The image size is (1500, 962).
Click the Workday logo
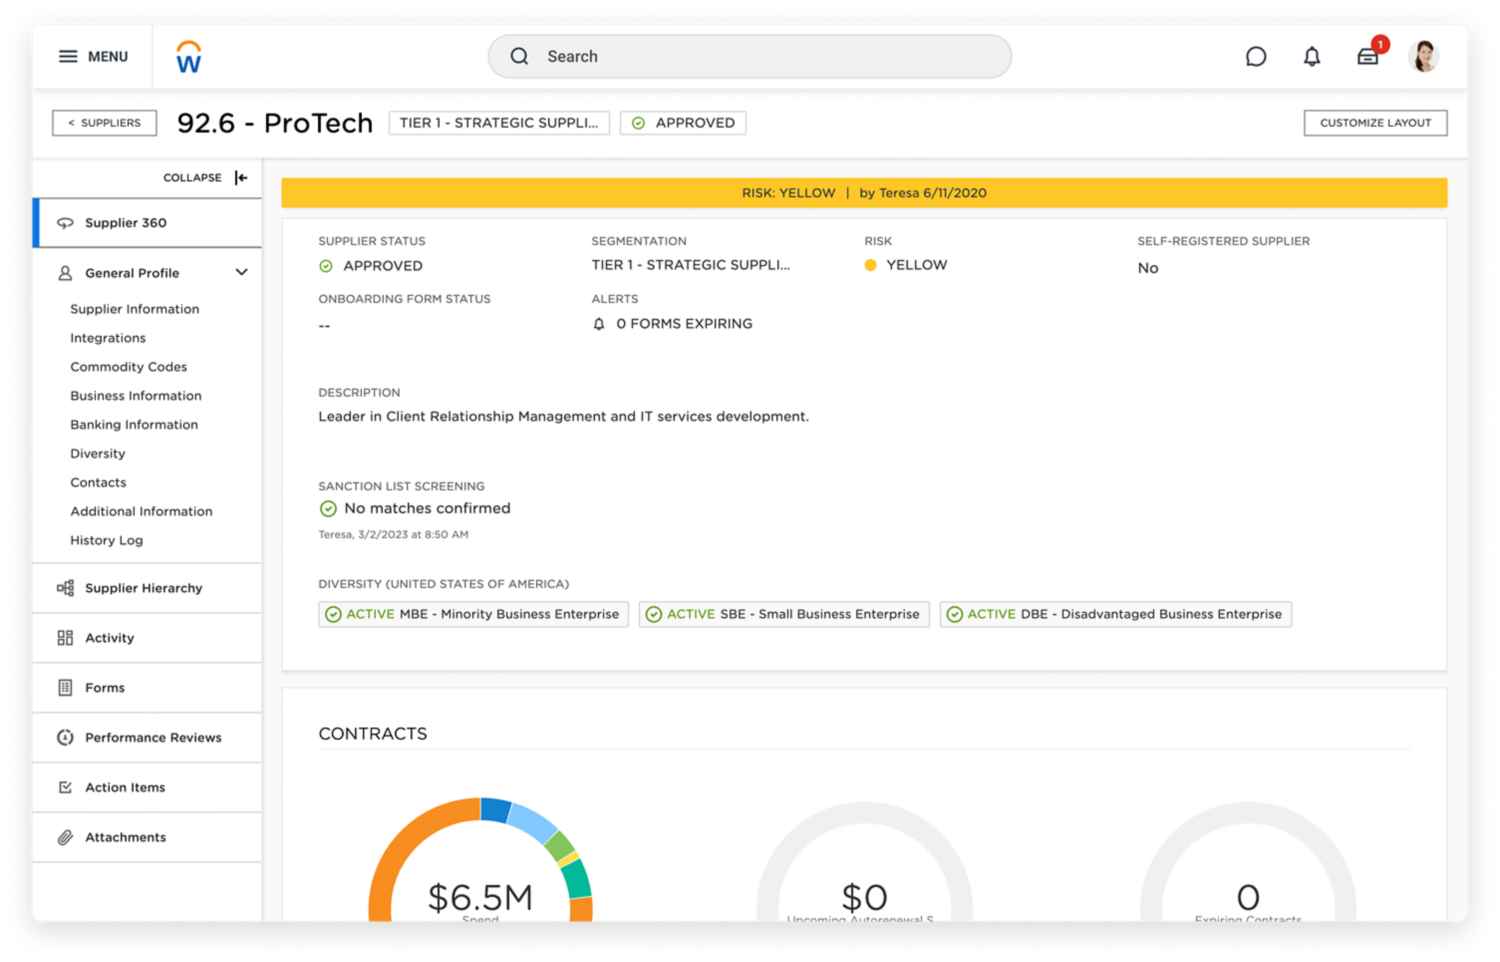(x=188, y=57)
